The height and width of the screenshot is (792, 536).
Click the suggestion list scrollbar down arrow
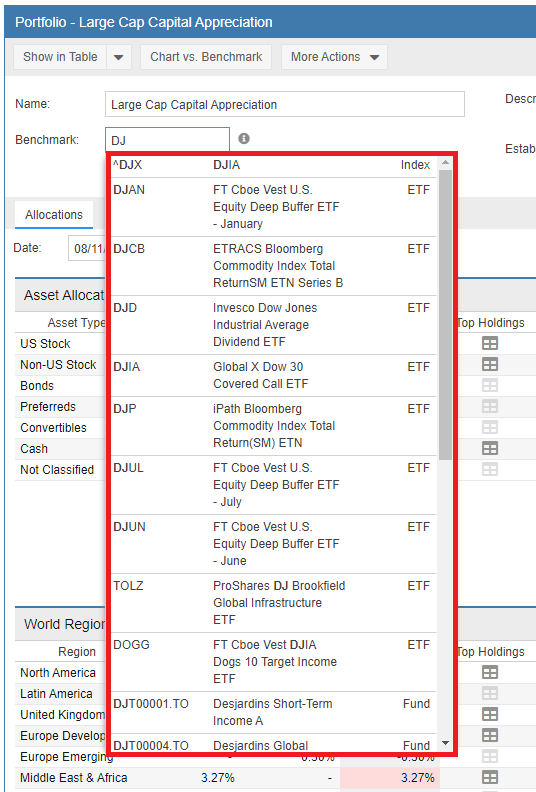[445, 743]
